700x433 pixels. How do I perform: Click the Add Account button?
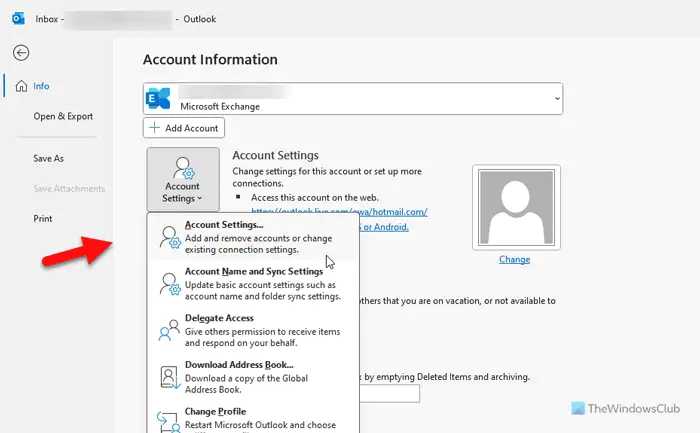point(184,128)
